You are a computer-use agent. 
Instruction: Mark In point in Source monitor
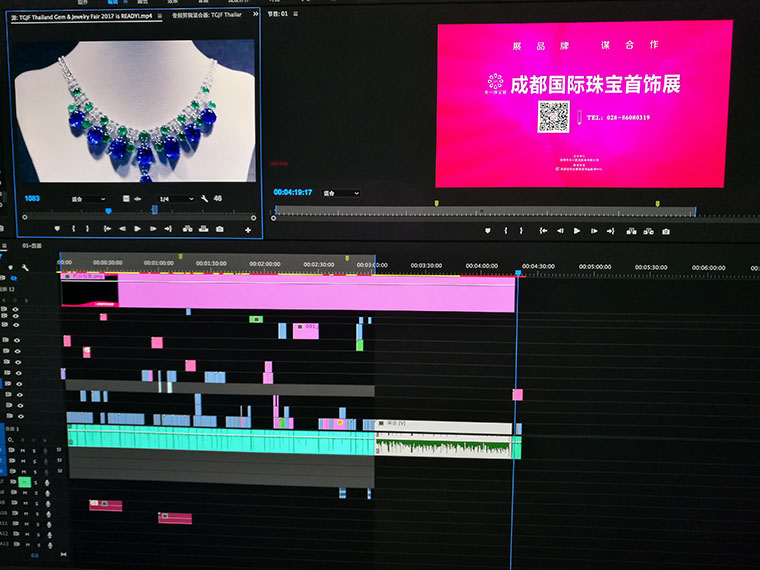click(x=74, y=228)
